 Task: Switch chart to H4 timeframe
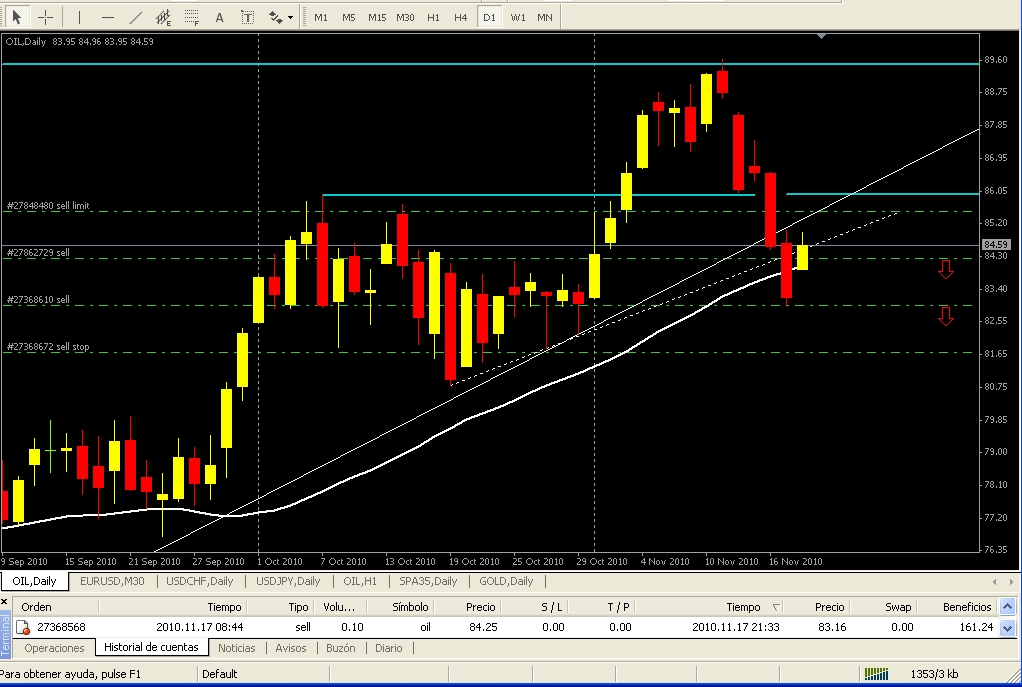tap(461, 18)
